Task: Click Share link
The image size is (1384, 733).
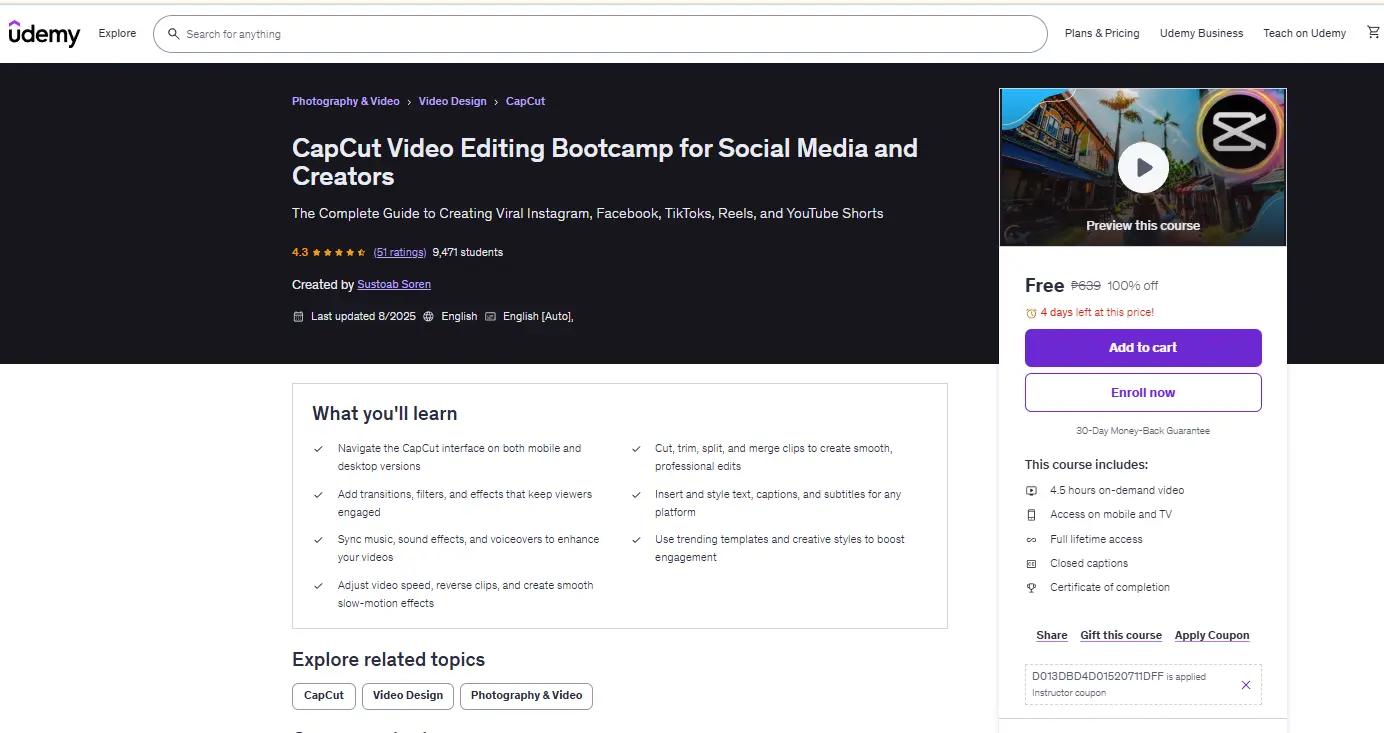Action: pos(1052,636)
